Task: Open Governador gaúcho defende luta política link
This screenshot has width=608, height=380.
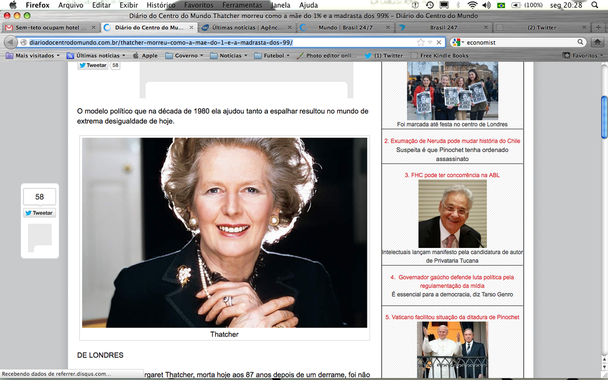Action: coord(452,281)
